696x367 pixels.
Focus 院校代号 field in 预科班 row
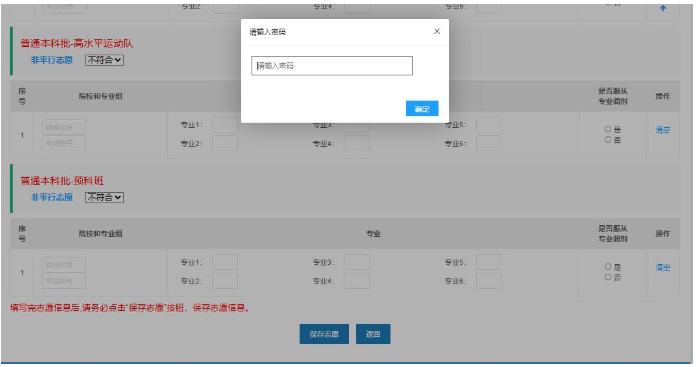pos(64,265)
